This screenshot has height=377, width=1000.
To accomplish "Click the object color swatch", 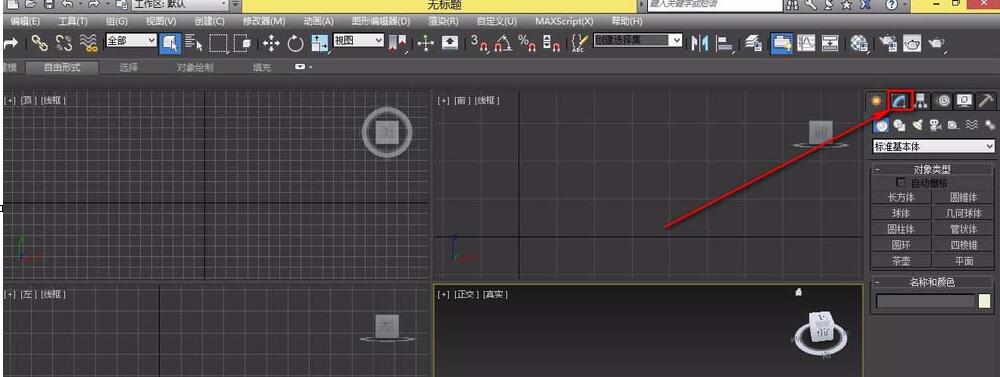I will click(x=984, y=301).
